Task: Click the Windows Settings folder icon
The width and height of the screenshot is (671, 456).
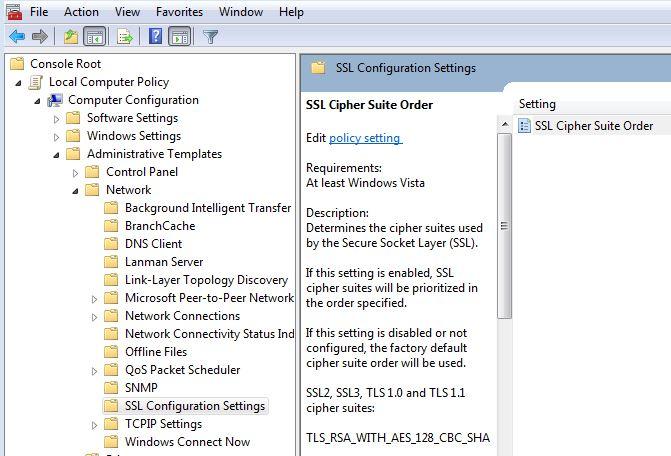Action: (x=73, y=136)
